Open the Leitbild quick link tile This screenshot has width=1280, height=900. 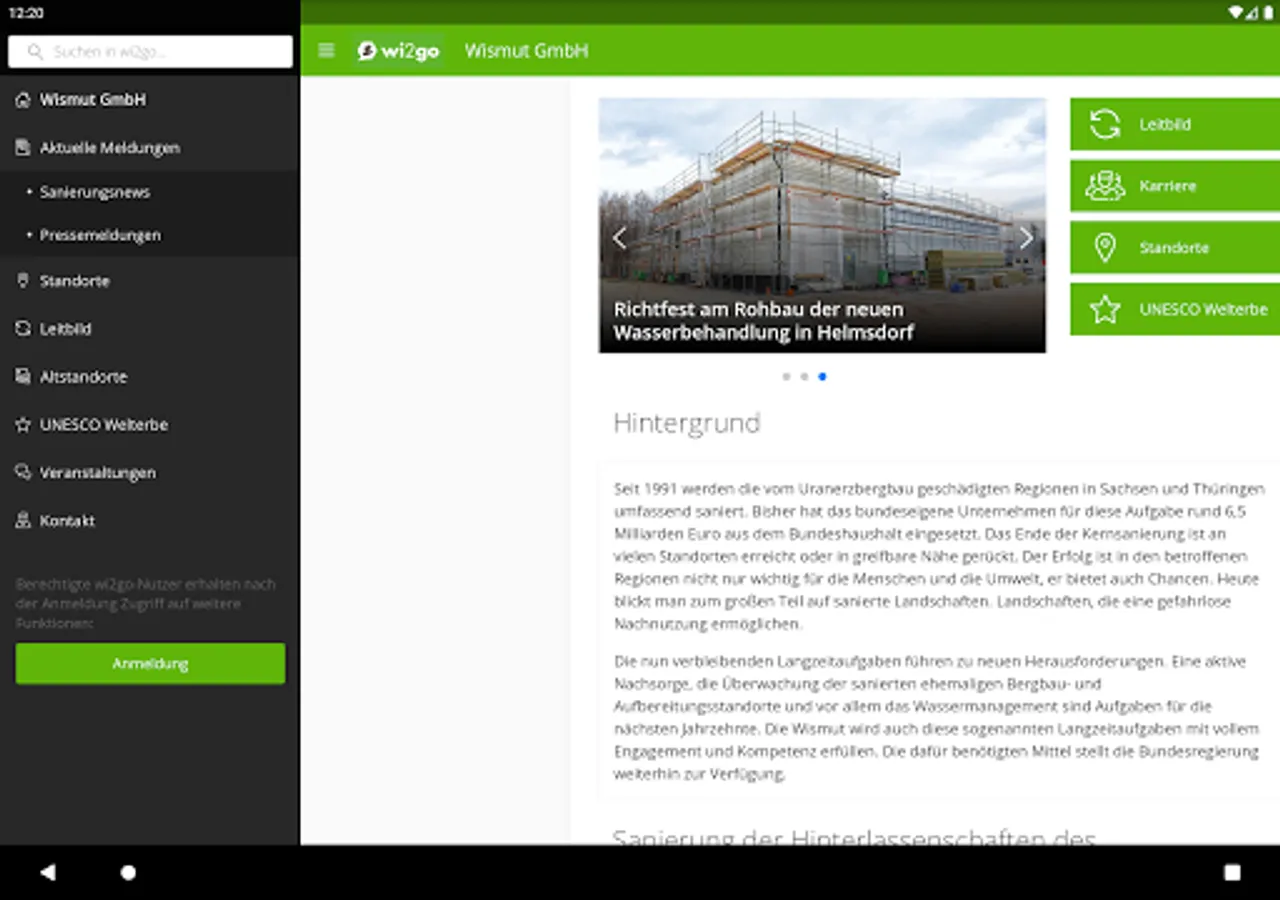point(1175,125)
